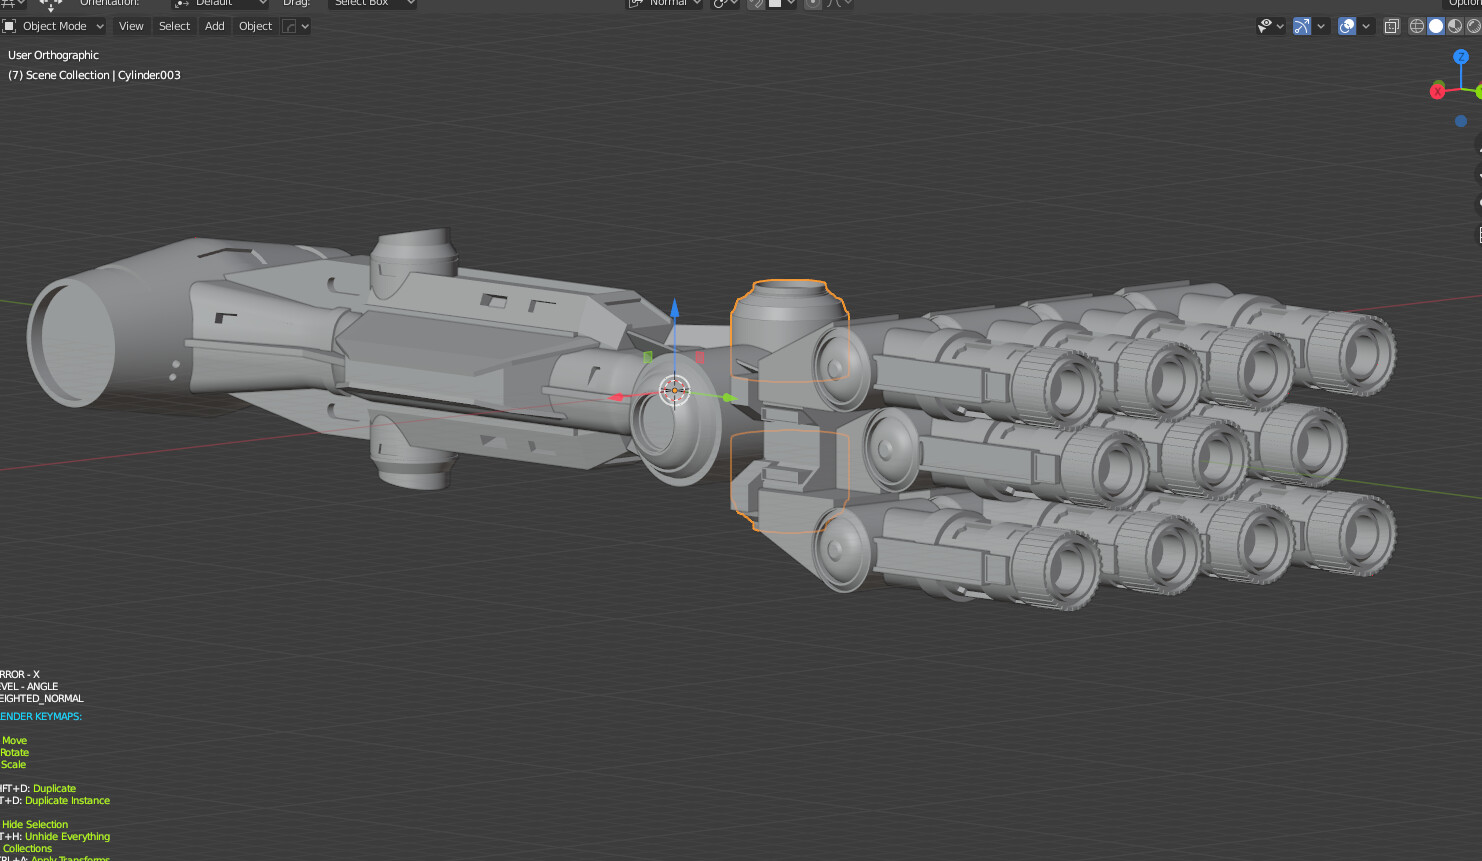Disable the Show Overlays toggle
The width and height of the screenshot is (1482, 861).
(1345, 26)
